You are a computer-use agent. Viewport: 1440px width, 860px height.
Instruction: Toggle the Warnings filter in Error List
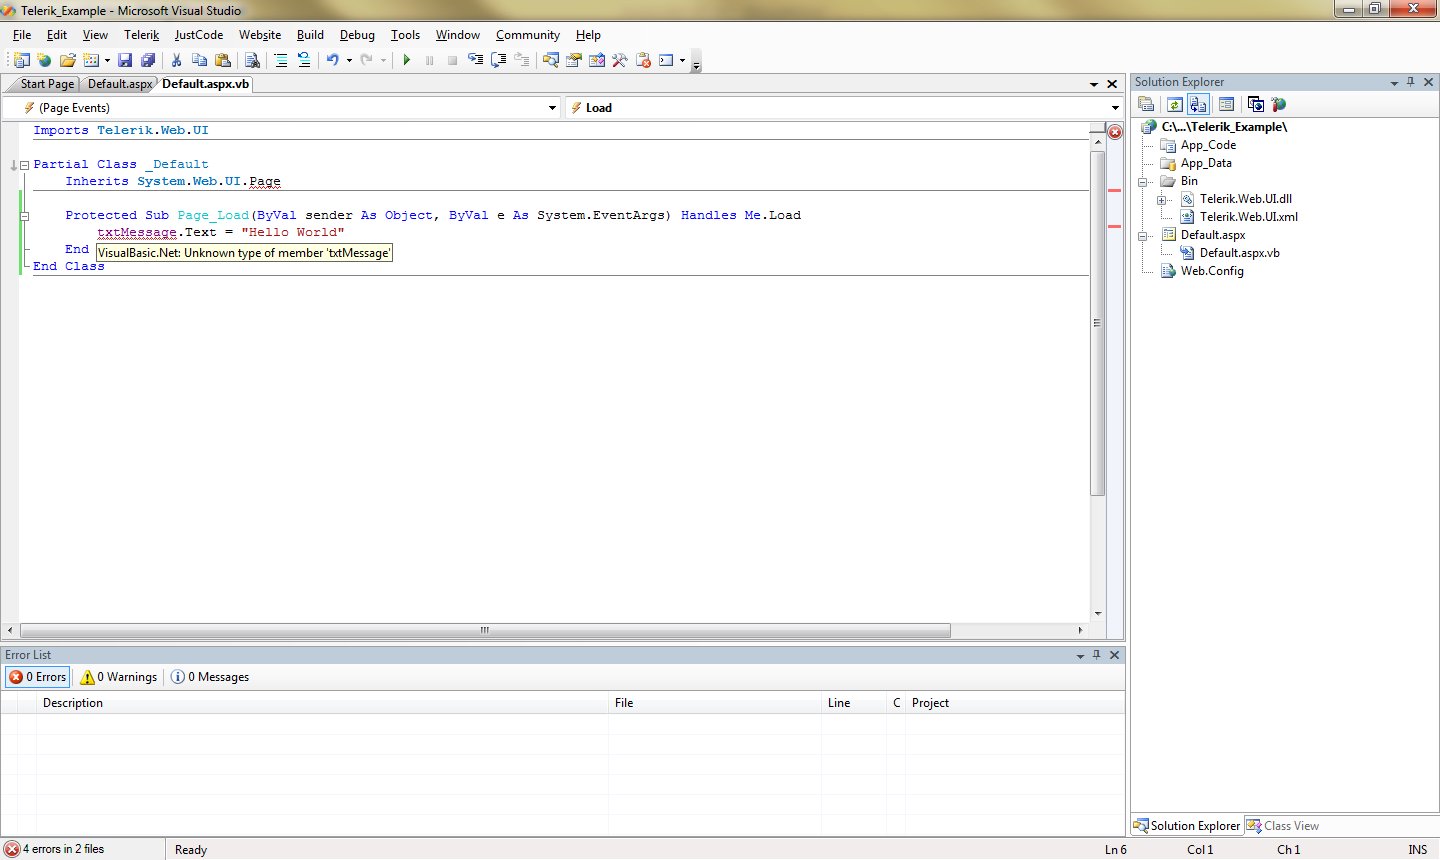point(119,677)
